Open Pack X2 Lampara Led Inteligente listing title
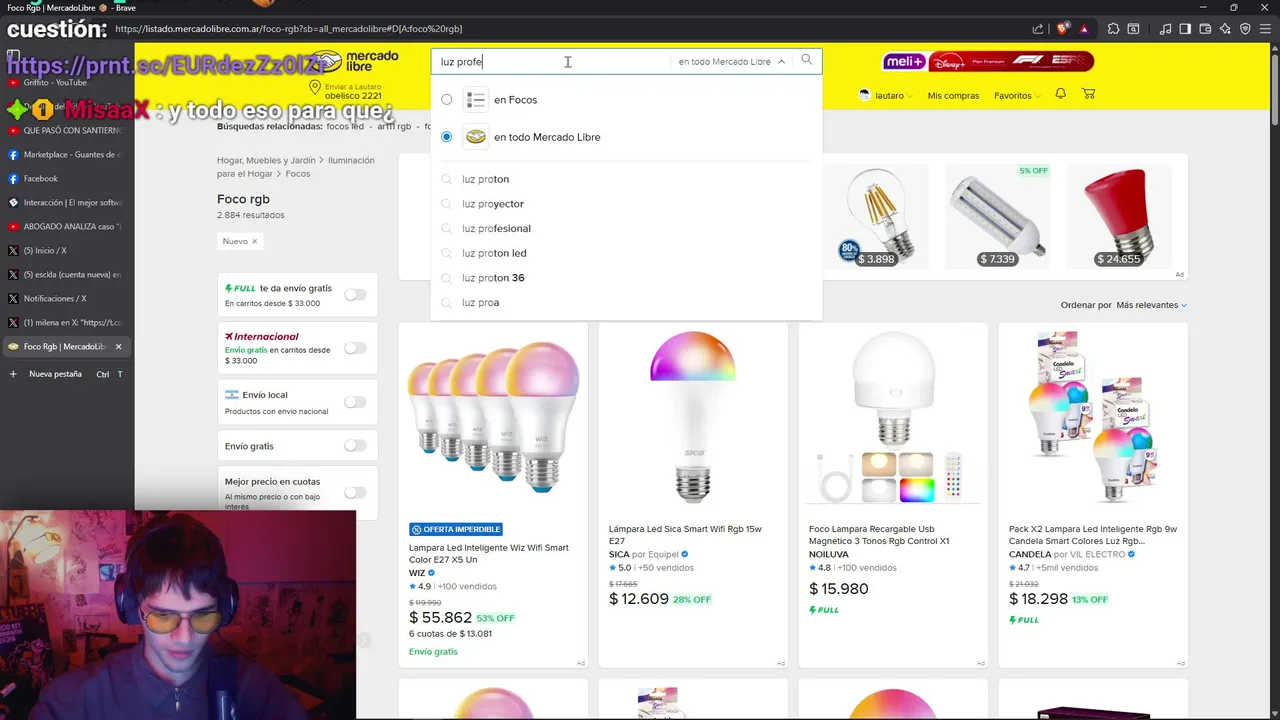Image resolution: width=1280 pixels, height=720 pixels. (x=1093, y=535)
